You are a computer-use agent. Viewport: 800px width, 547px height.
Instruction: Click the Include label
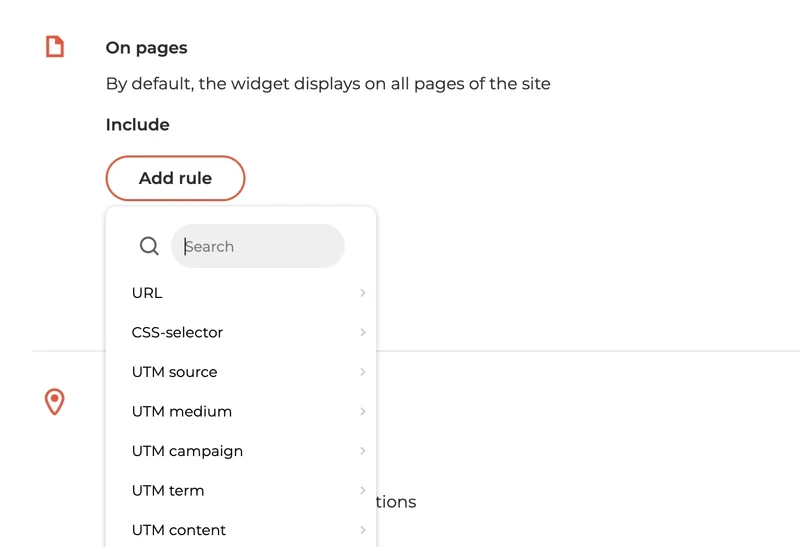point(137,125)
